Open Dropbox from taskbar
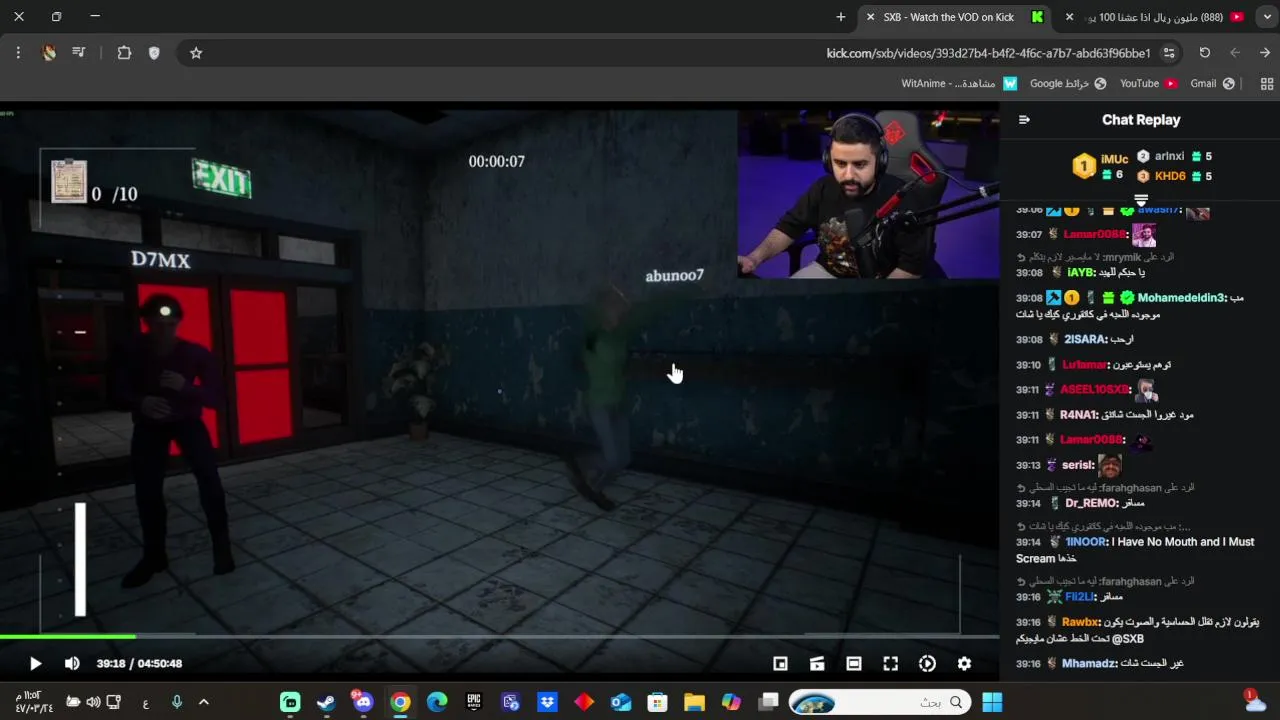Viewport: 1280px width, 720px height. coord(547,702)
